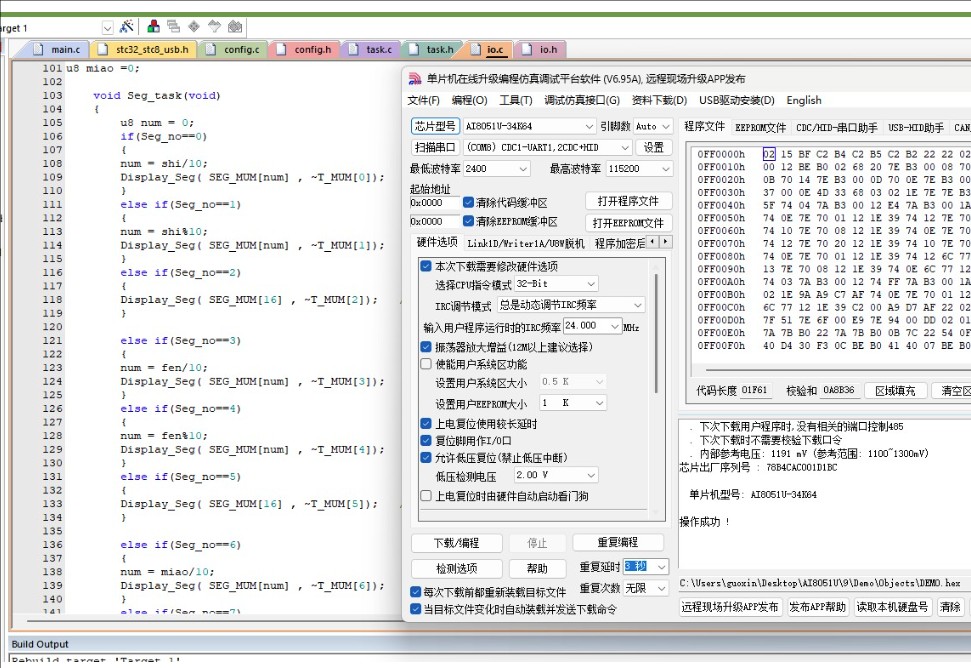Click the 扫描串口 button
This screenshot has height=668, width=971.
point(435,147)
